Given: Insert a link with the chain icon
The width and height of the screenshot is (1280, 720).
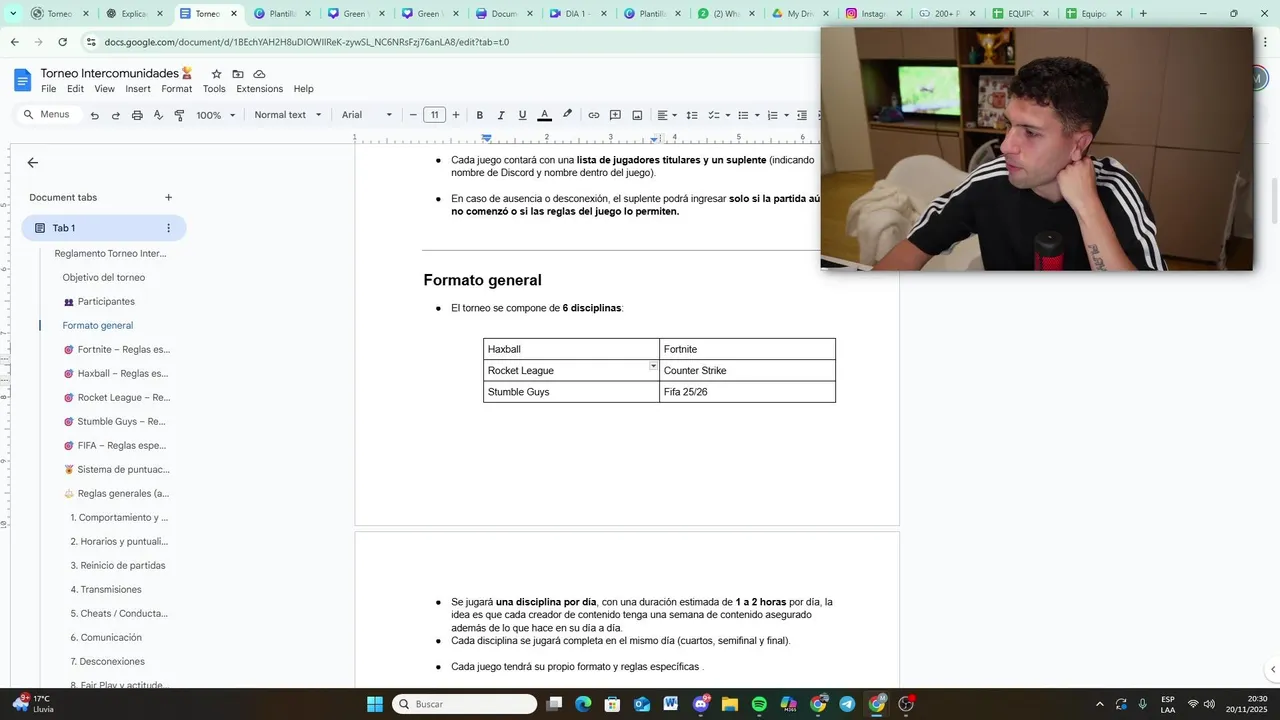Looking at the screenshot, I should point(593,115).
